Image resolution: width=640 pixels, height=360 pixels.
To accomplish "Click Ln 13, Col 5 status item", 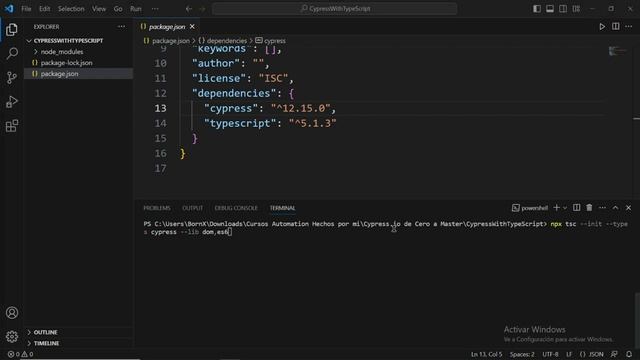I will click(x=487, y=354).
